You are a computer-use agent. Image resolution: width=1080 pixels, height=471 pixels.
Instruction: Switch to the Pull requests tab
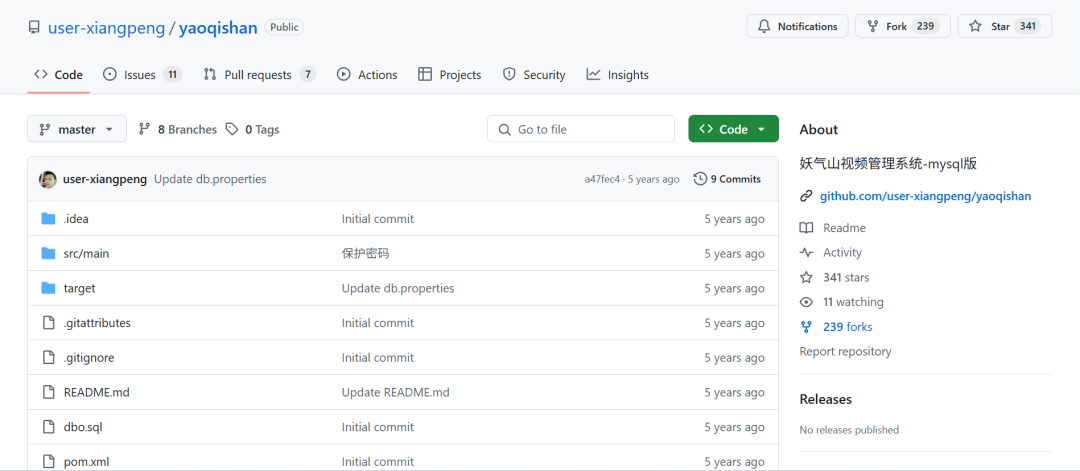[259, 74]
